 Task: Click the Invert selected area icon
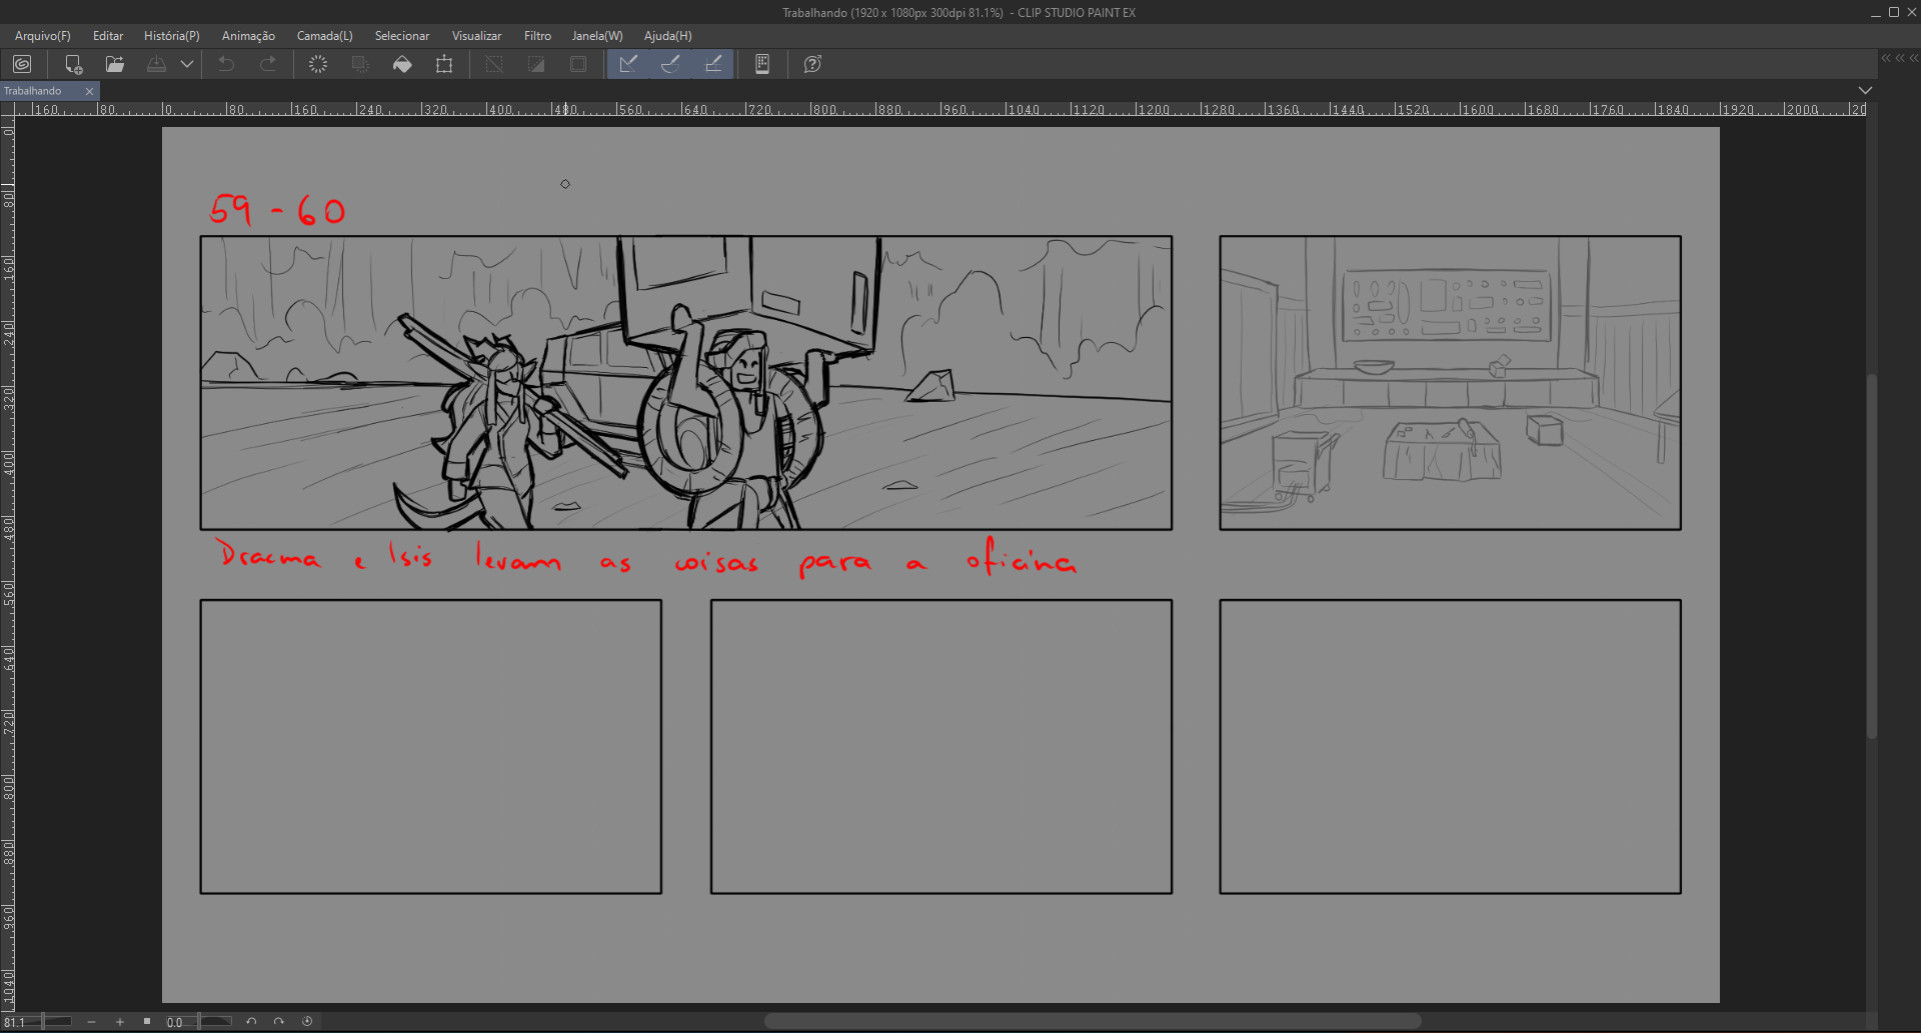click(x=536, y=64)
